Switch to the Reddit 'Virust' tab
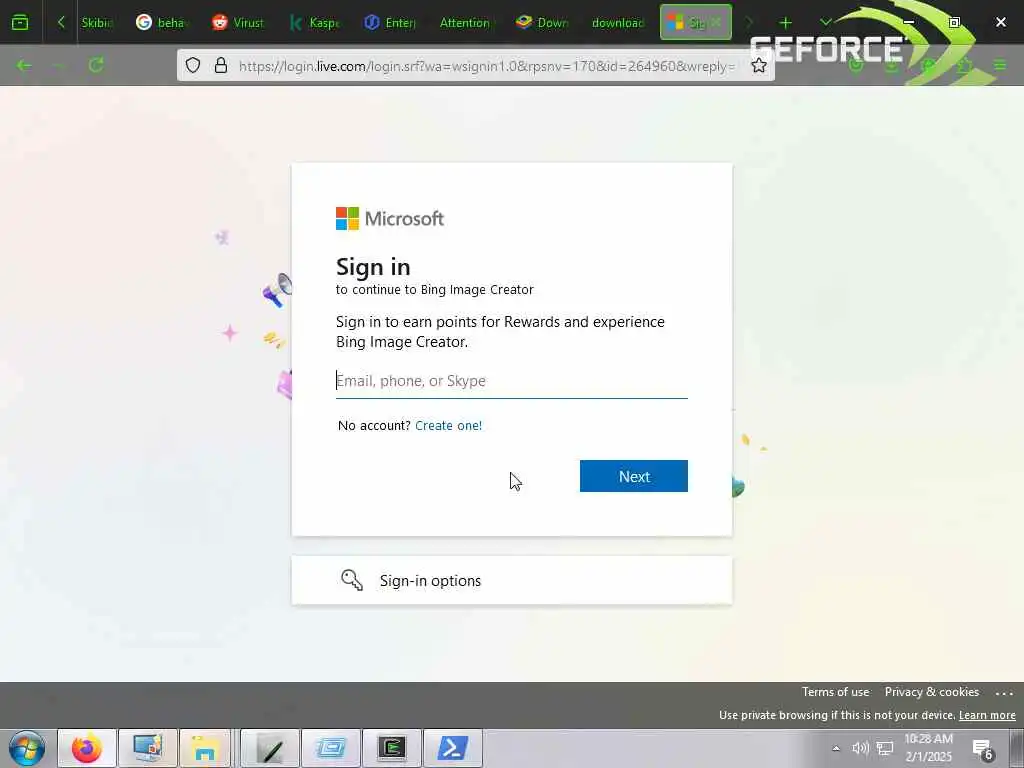Screen dimensions: 1024x768 (x=238, y=23)
